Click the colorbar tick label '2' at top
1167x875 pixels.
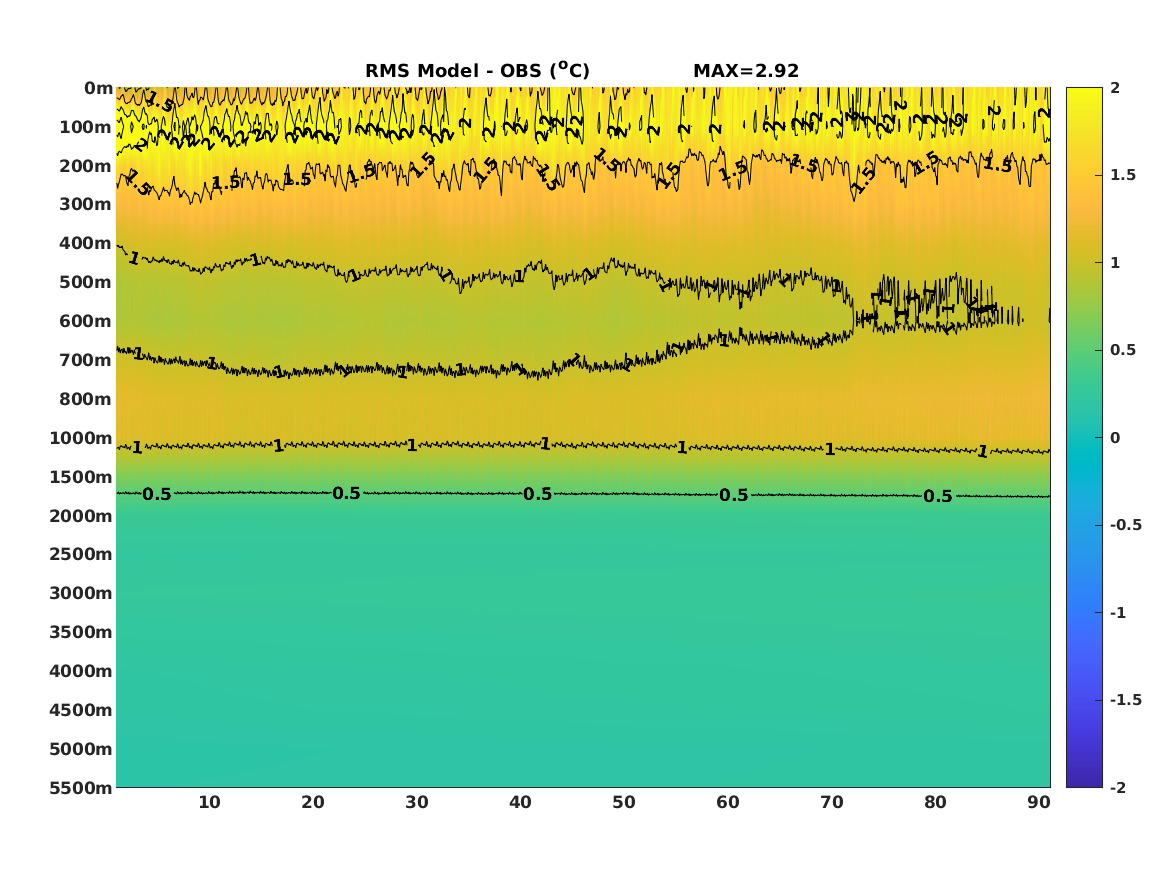(x=1115, y=88)
